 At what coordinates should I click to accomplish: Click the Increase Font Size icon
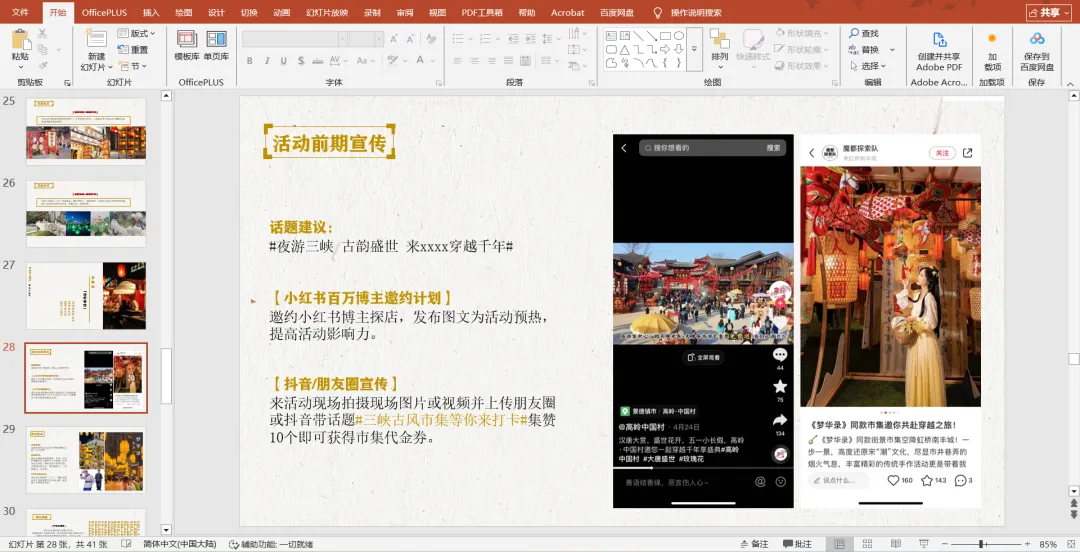[394, 39]
